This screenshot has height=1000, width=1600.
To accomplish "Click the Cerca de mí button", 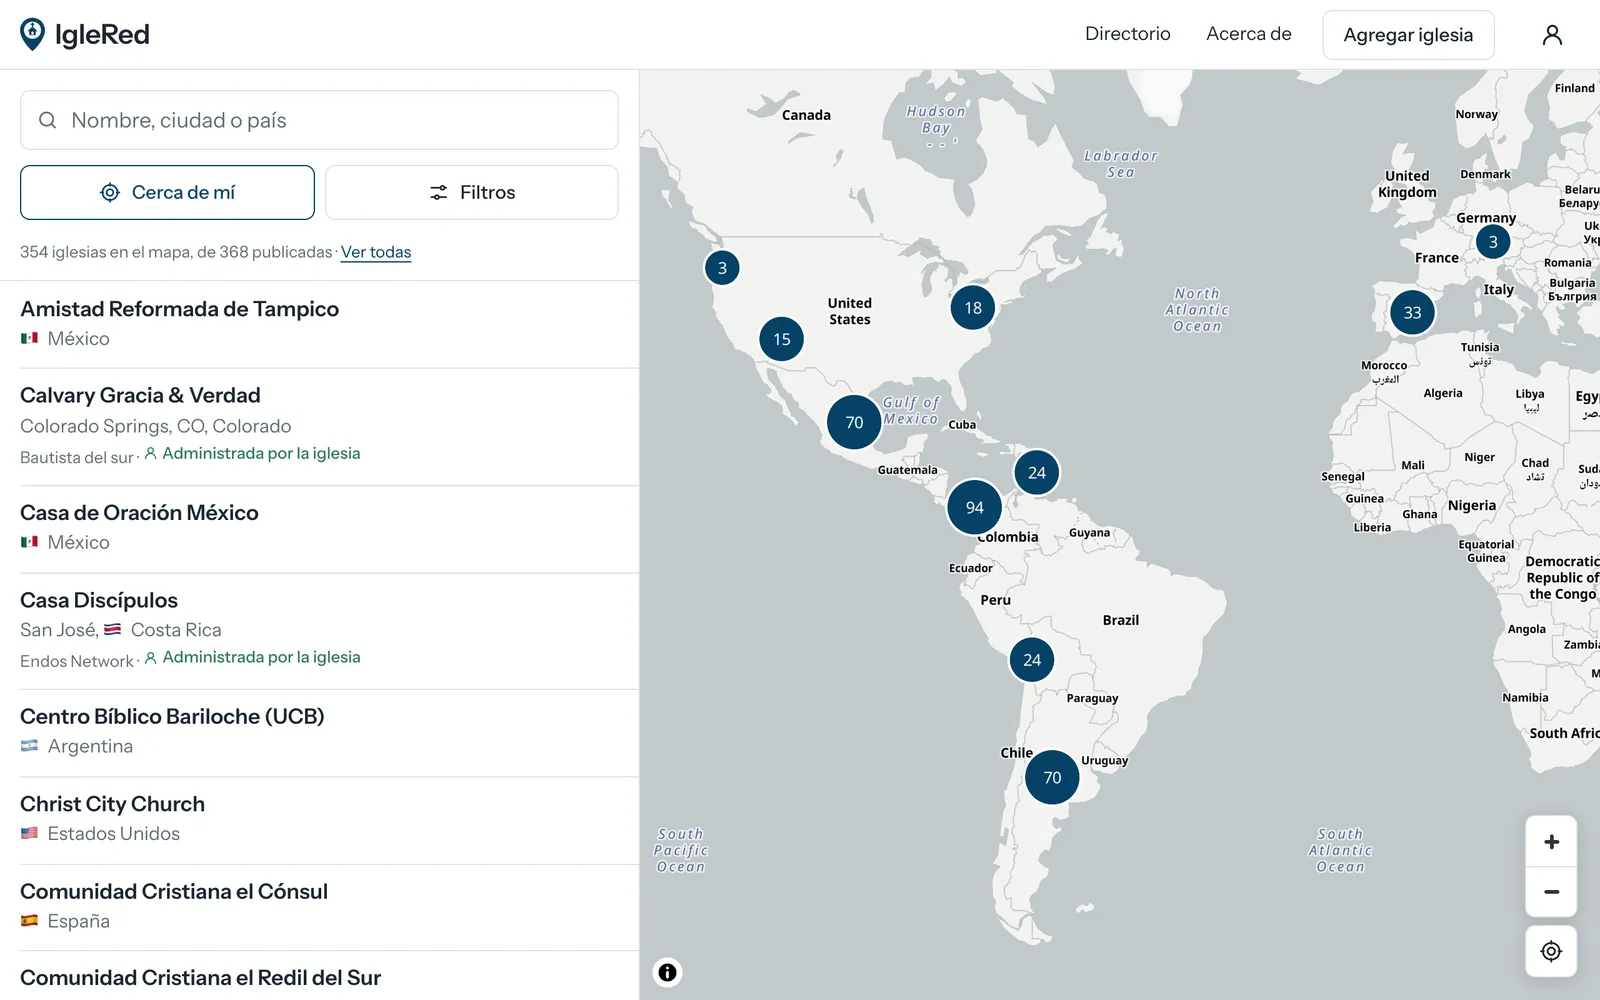I will click(167, 192).
